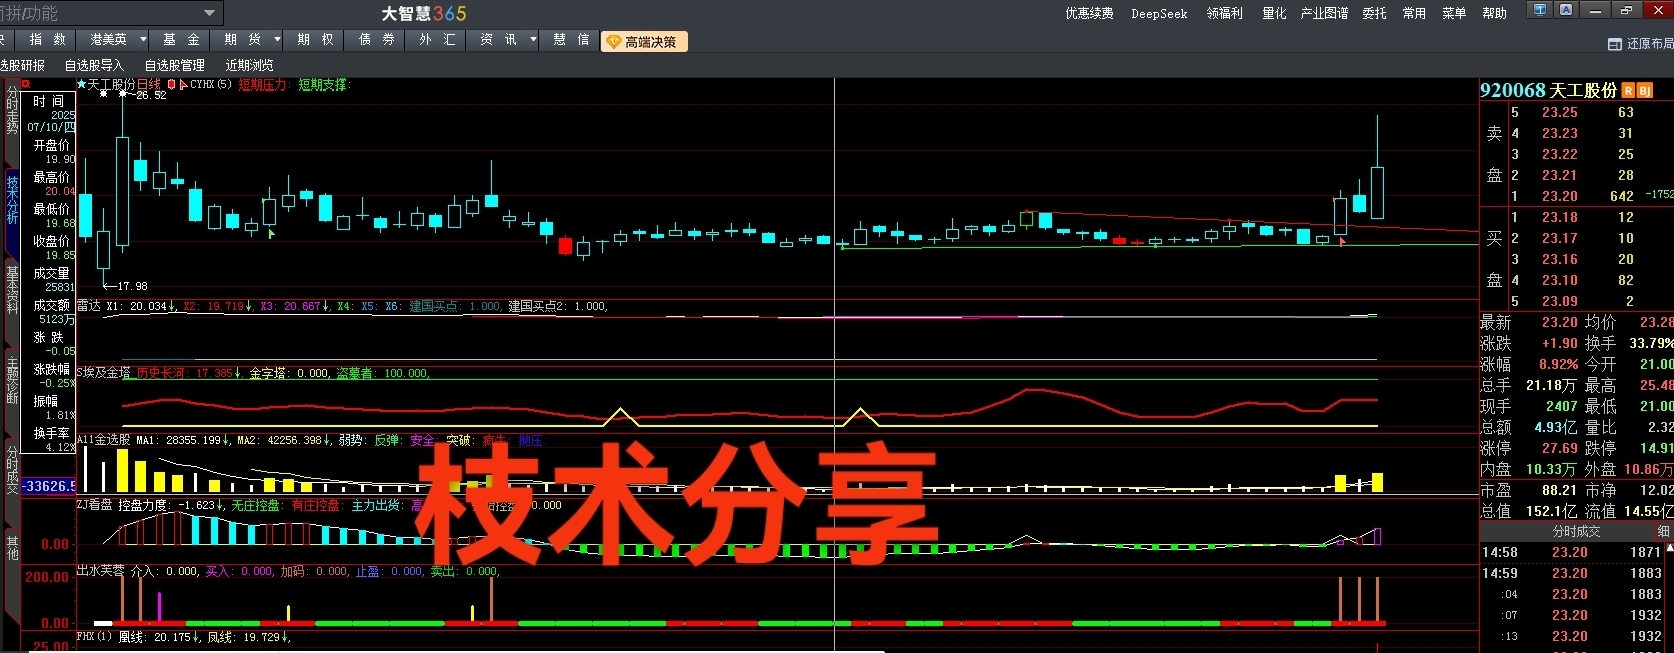This screenshot has width=1674, height=653.
Task: Click the red flag icon before CYHX(5)
Action: [183, 85]
